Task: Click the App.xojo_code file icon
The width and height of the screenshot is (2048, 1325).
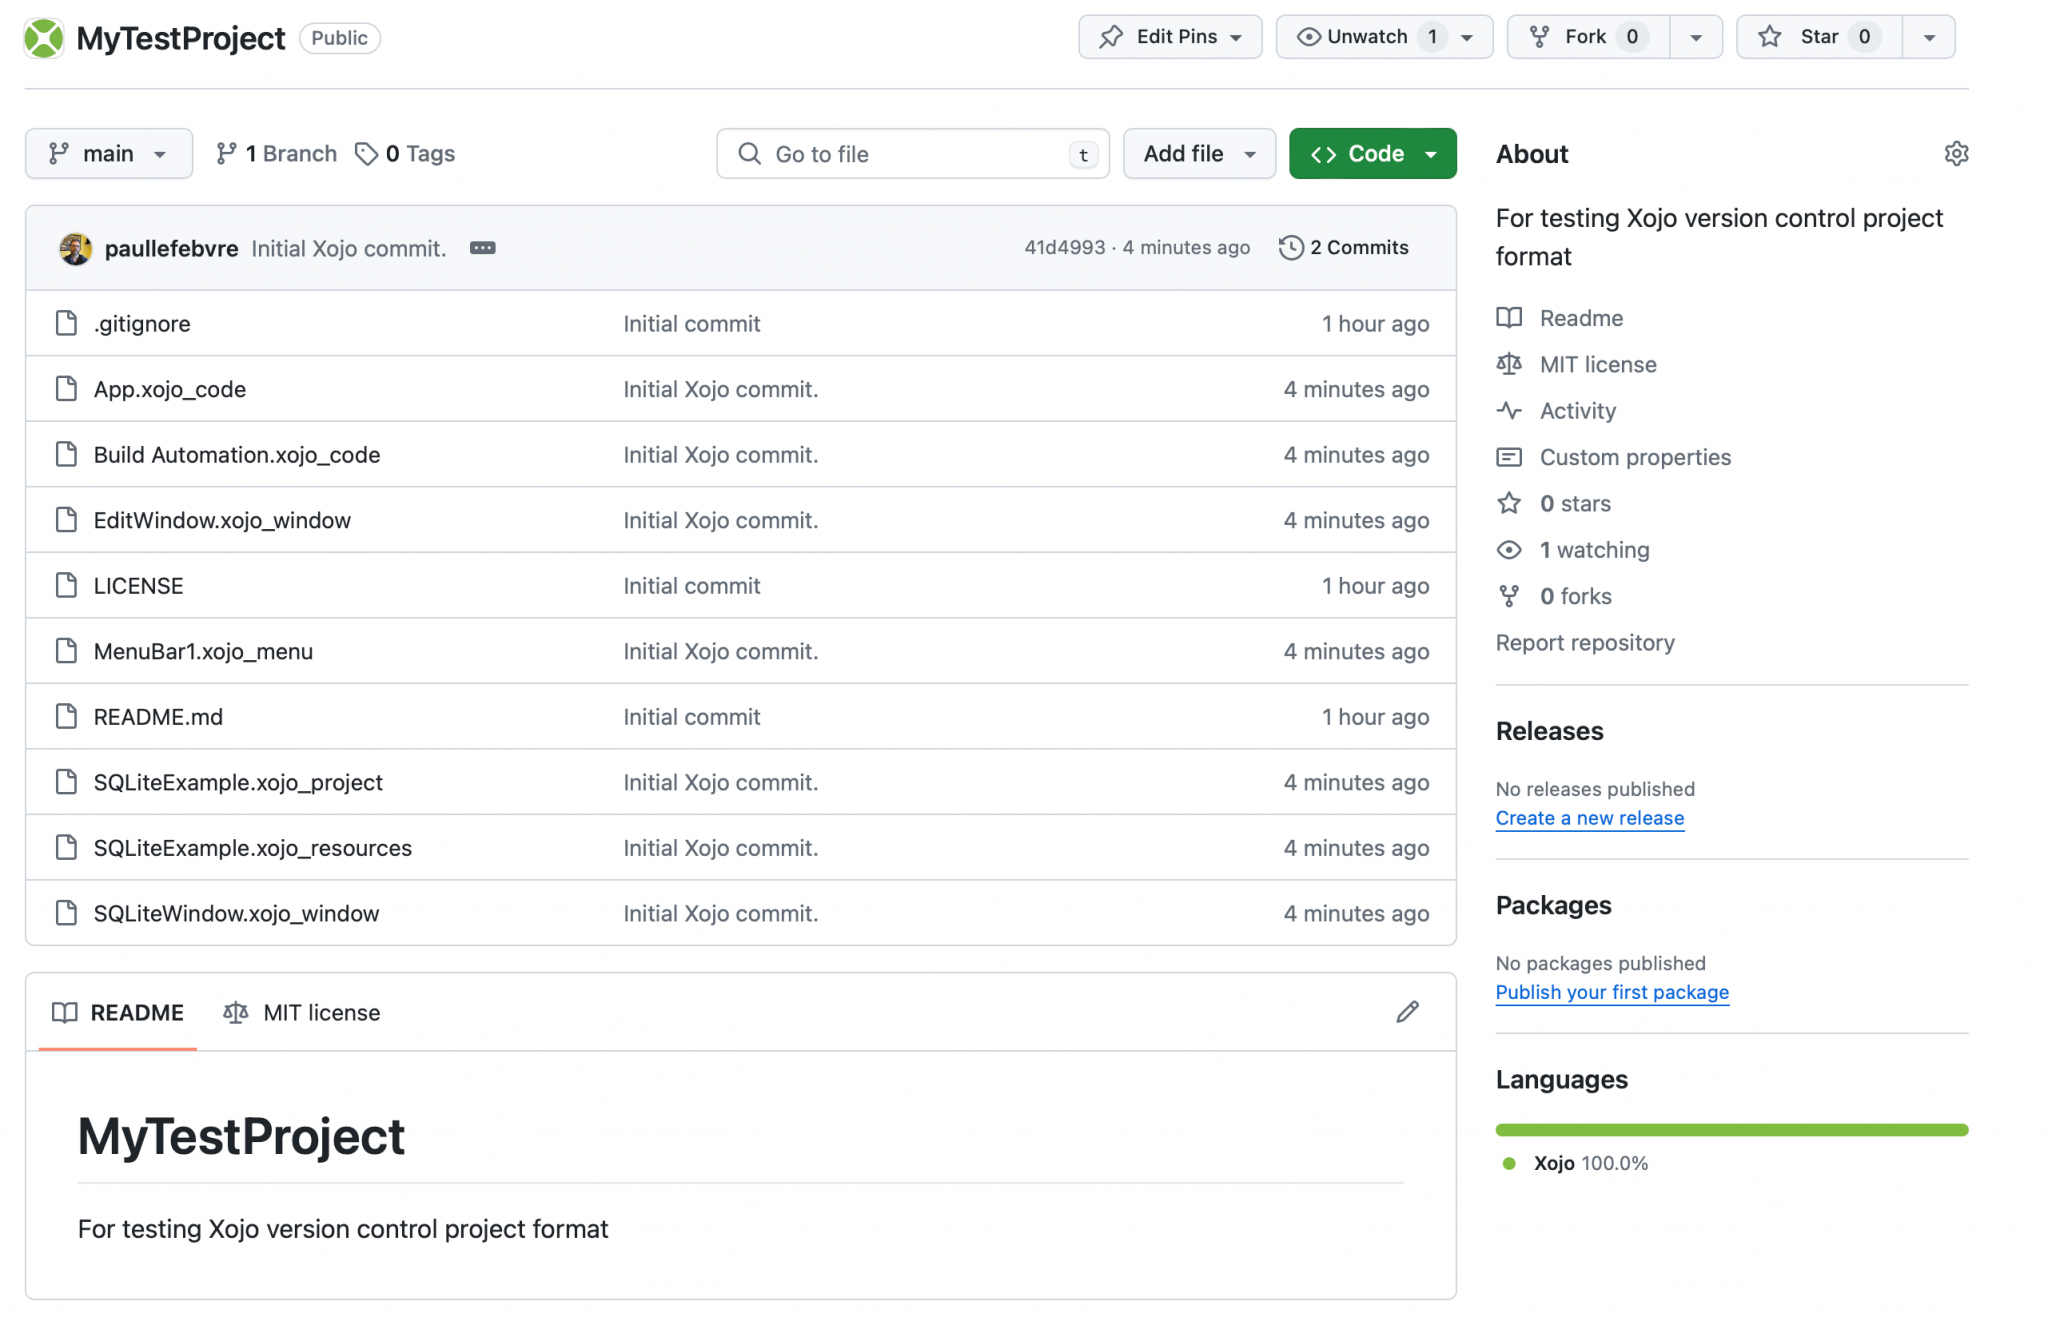Action: pyautogui.click(x=66, y=389)
